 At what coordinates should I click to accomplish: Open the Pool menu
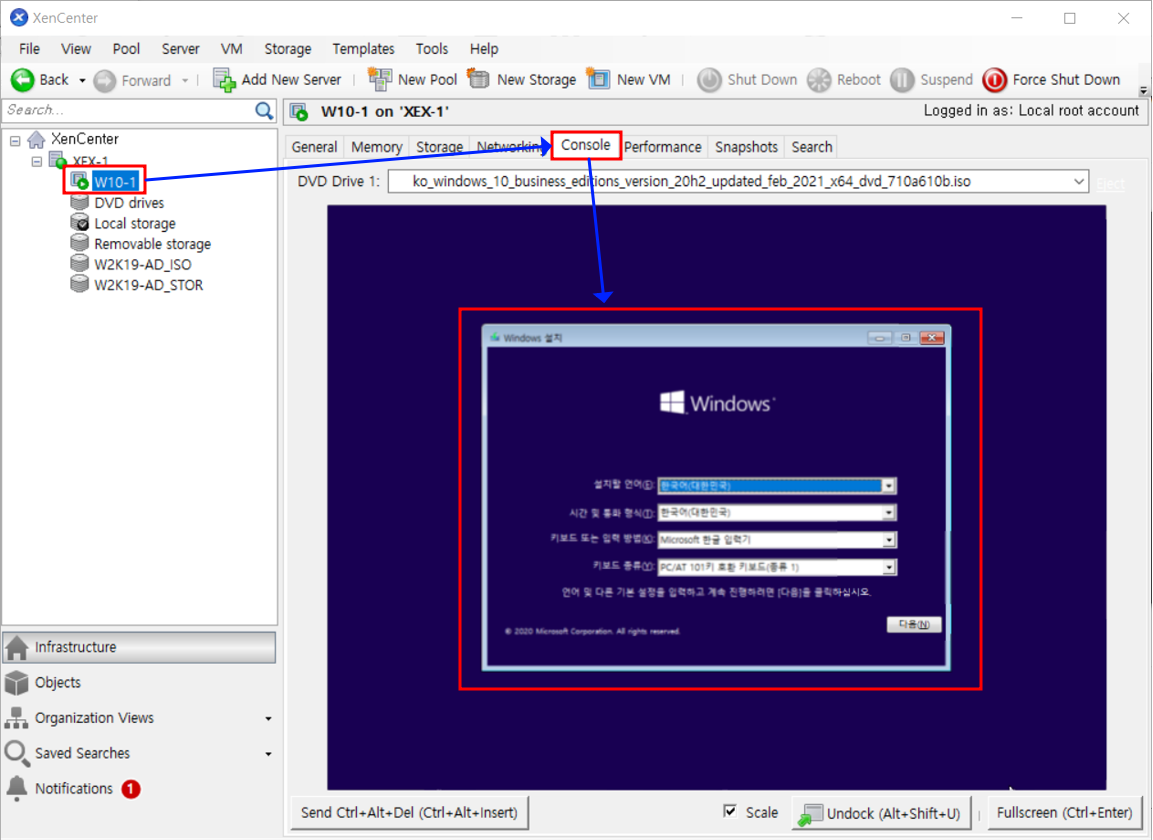pos(126,49)
